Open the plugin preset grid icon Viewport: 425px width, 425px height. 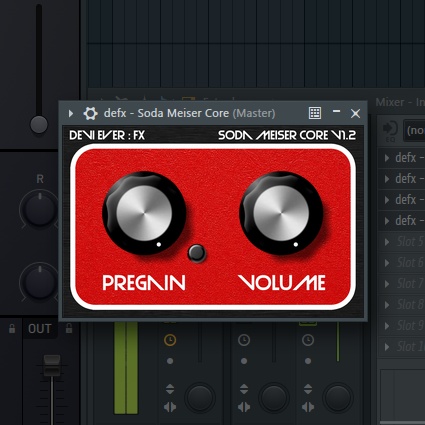coord(315,113)
